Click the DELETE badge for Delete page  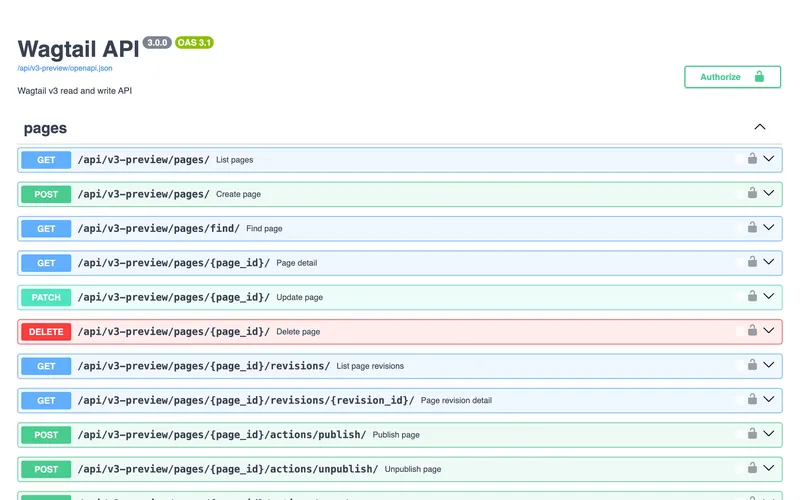46,332
